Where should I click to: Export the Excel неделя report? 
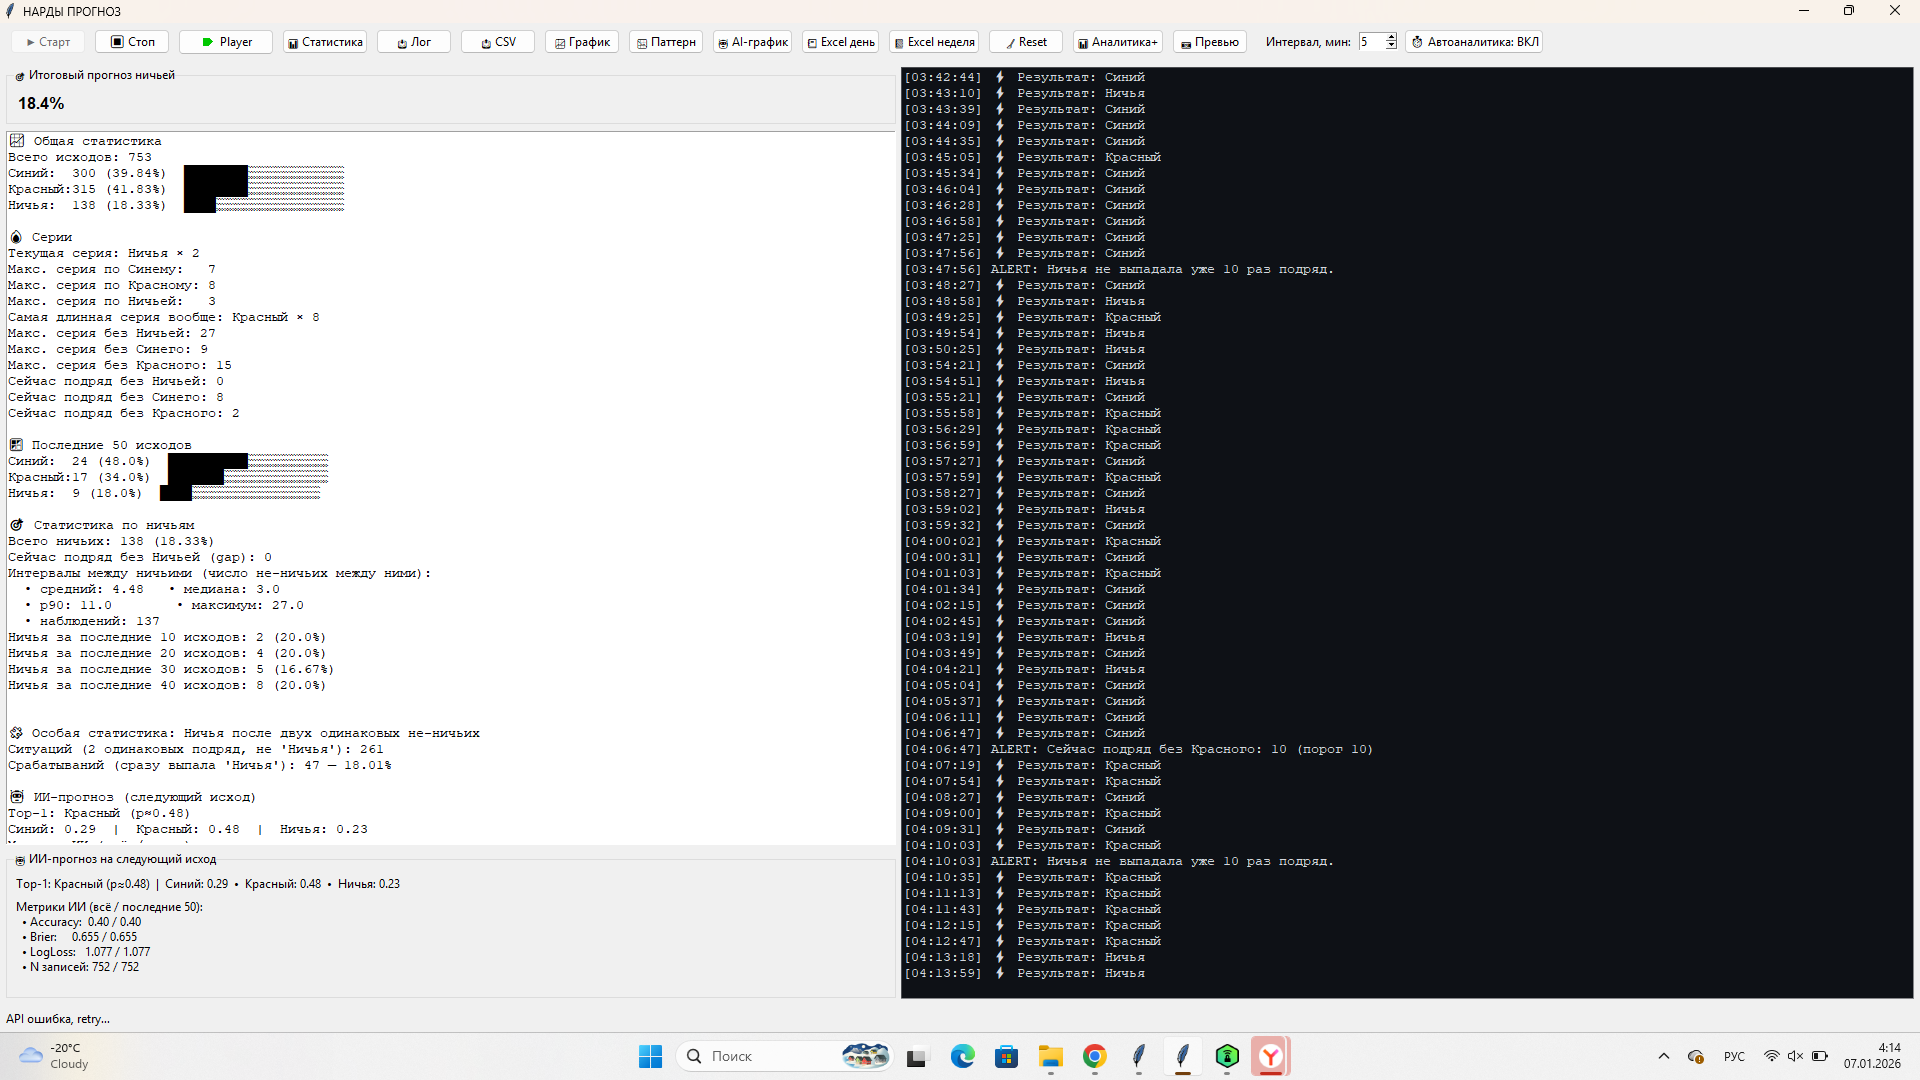(934, 42)
